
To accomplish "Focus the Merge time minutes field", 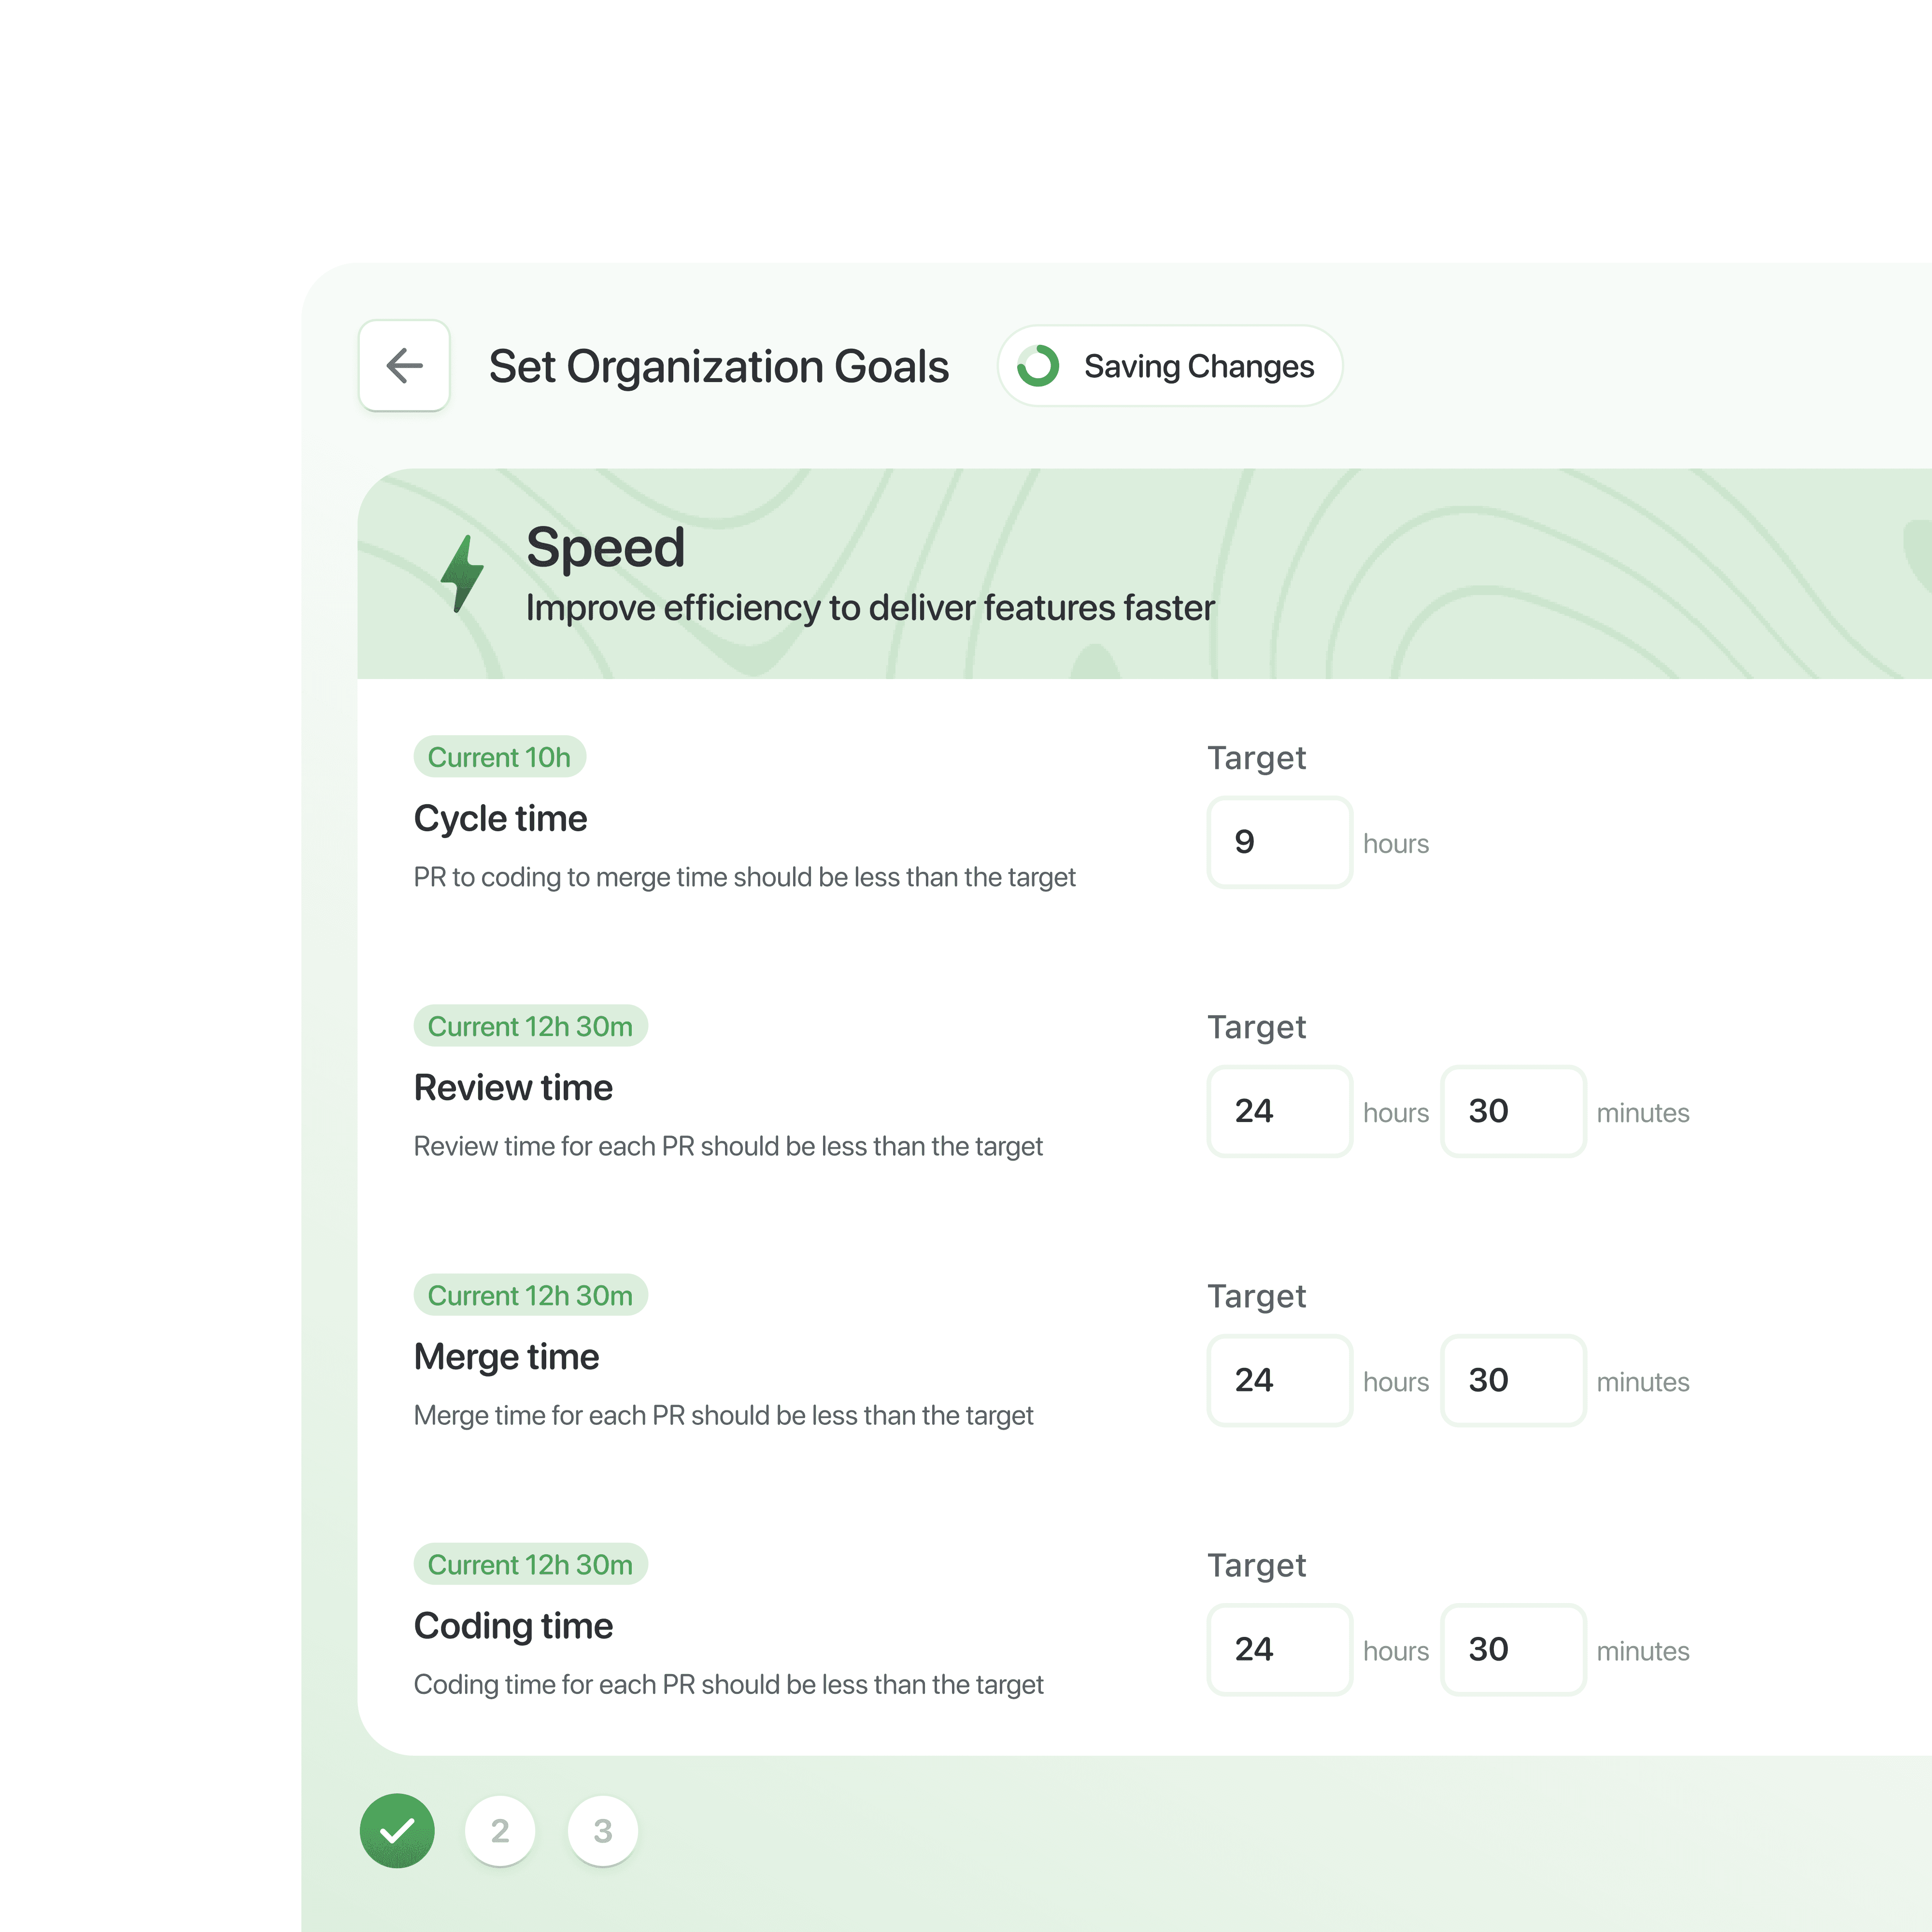I will [1512, 1380].
